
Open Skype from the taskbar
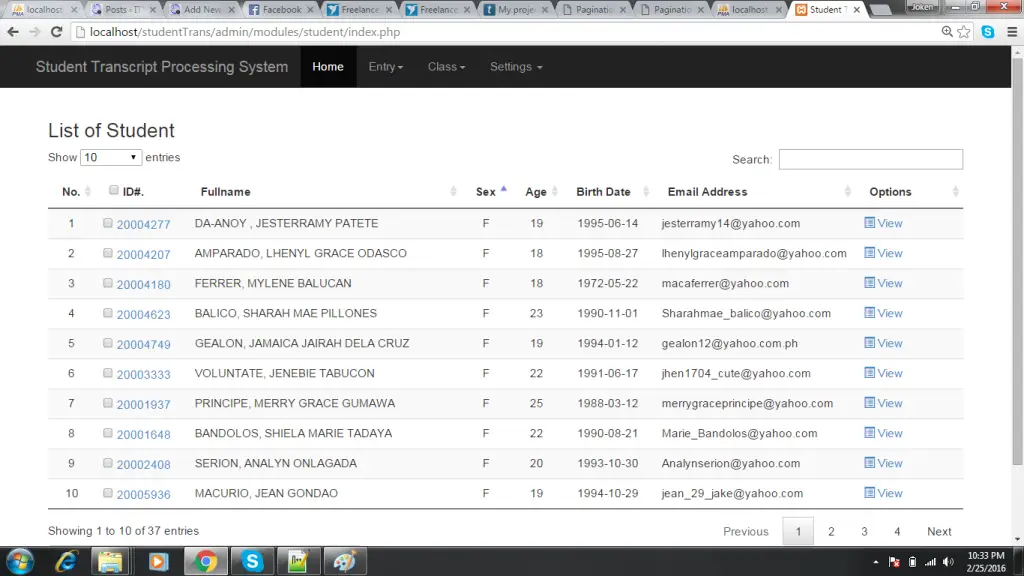click(252, 561)
